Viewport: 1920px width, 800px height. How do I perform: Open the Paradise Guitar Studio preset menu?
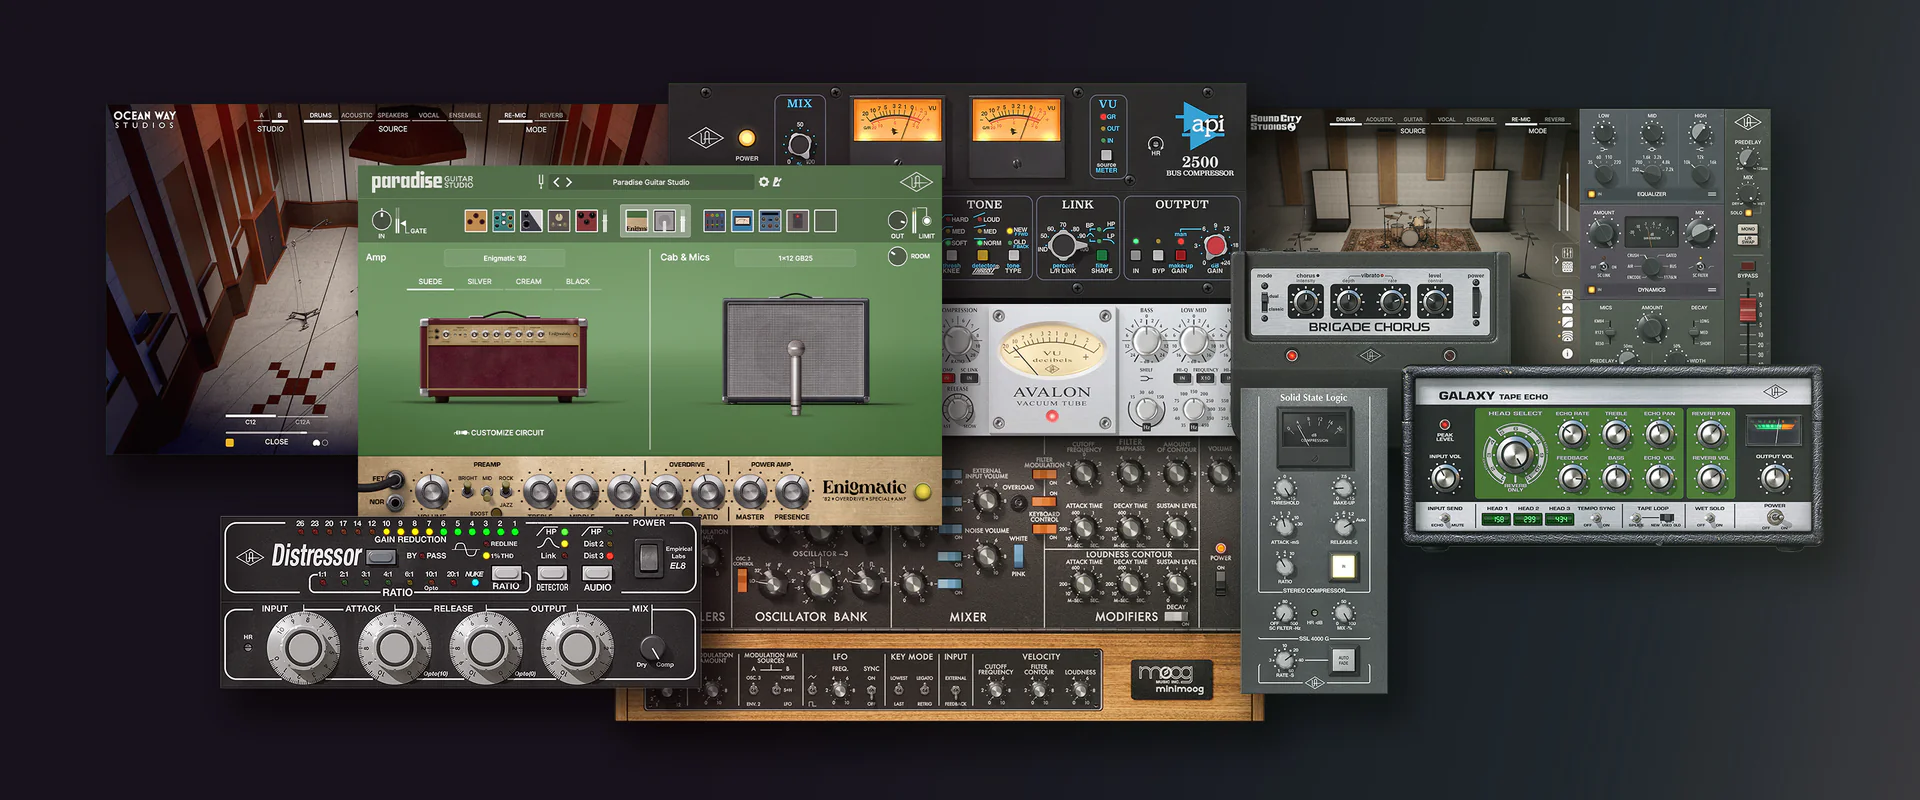click(x=651, y=182)
